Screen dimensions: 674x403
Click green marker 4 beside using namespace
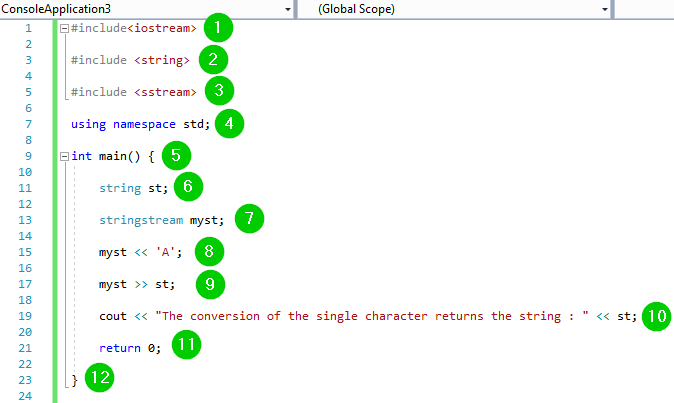pos(229,124)
